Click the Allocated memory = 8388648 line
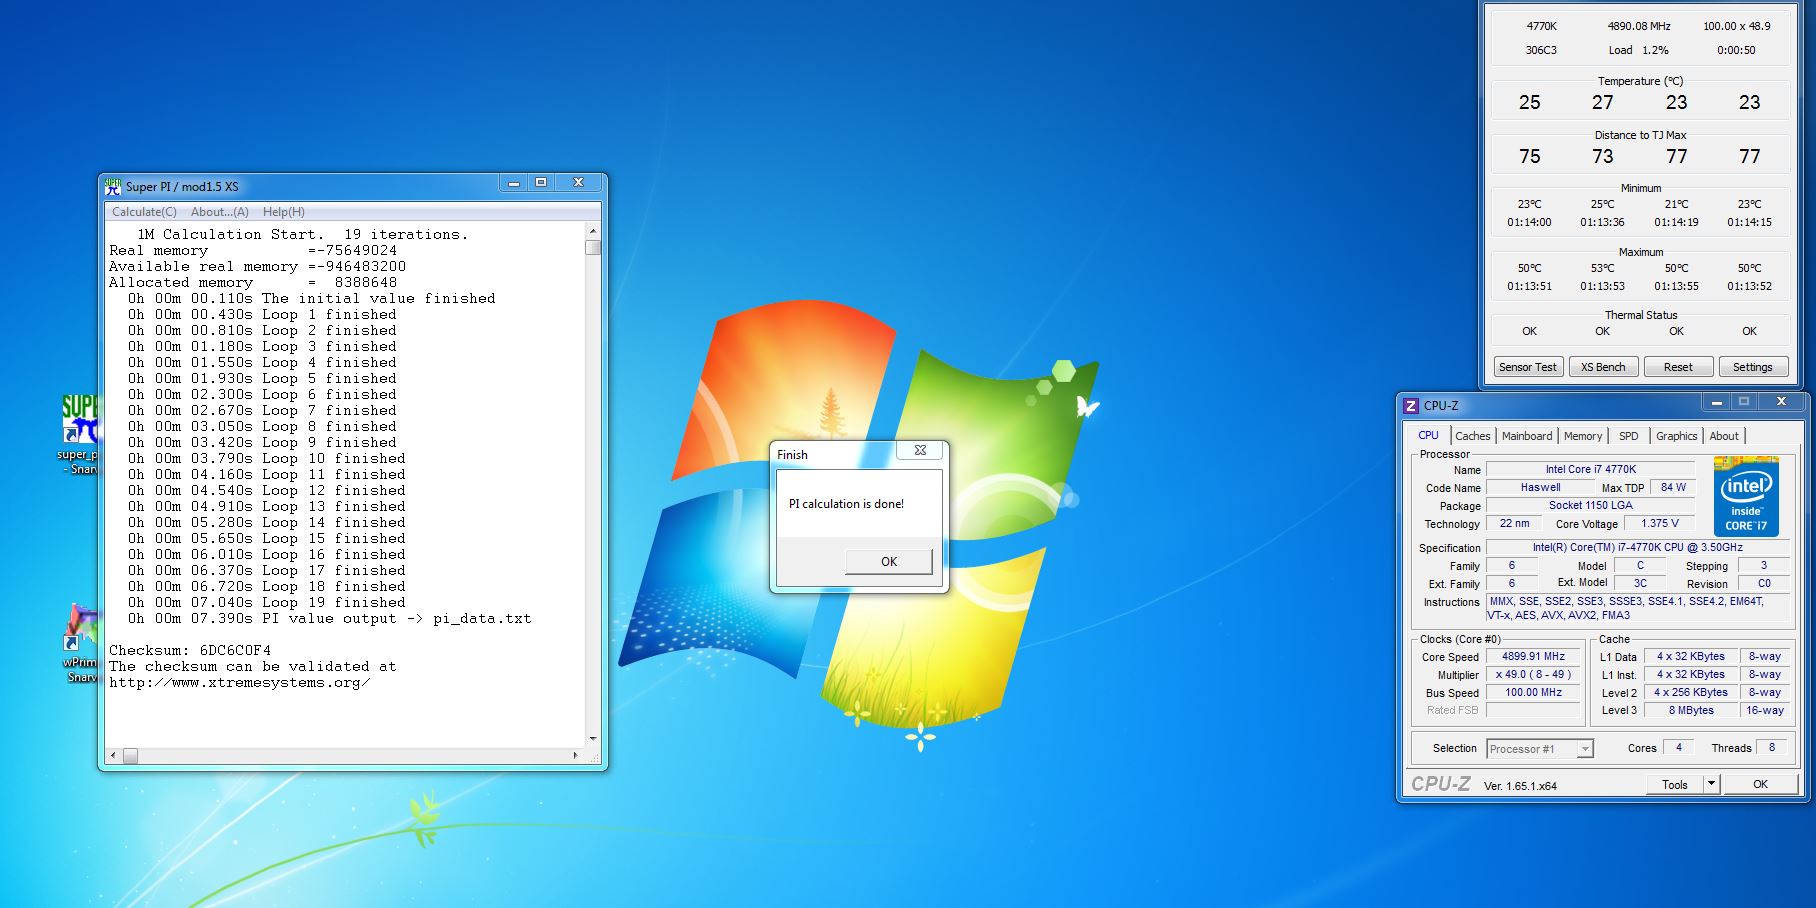Image resolution: width=1816 pixels, height=908 pixels. pyautogui.click(x=253, y=282)
